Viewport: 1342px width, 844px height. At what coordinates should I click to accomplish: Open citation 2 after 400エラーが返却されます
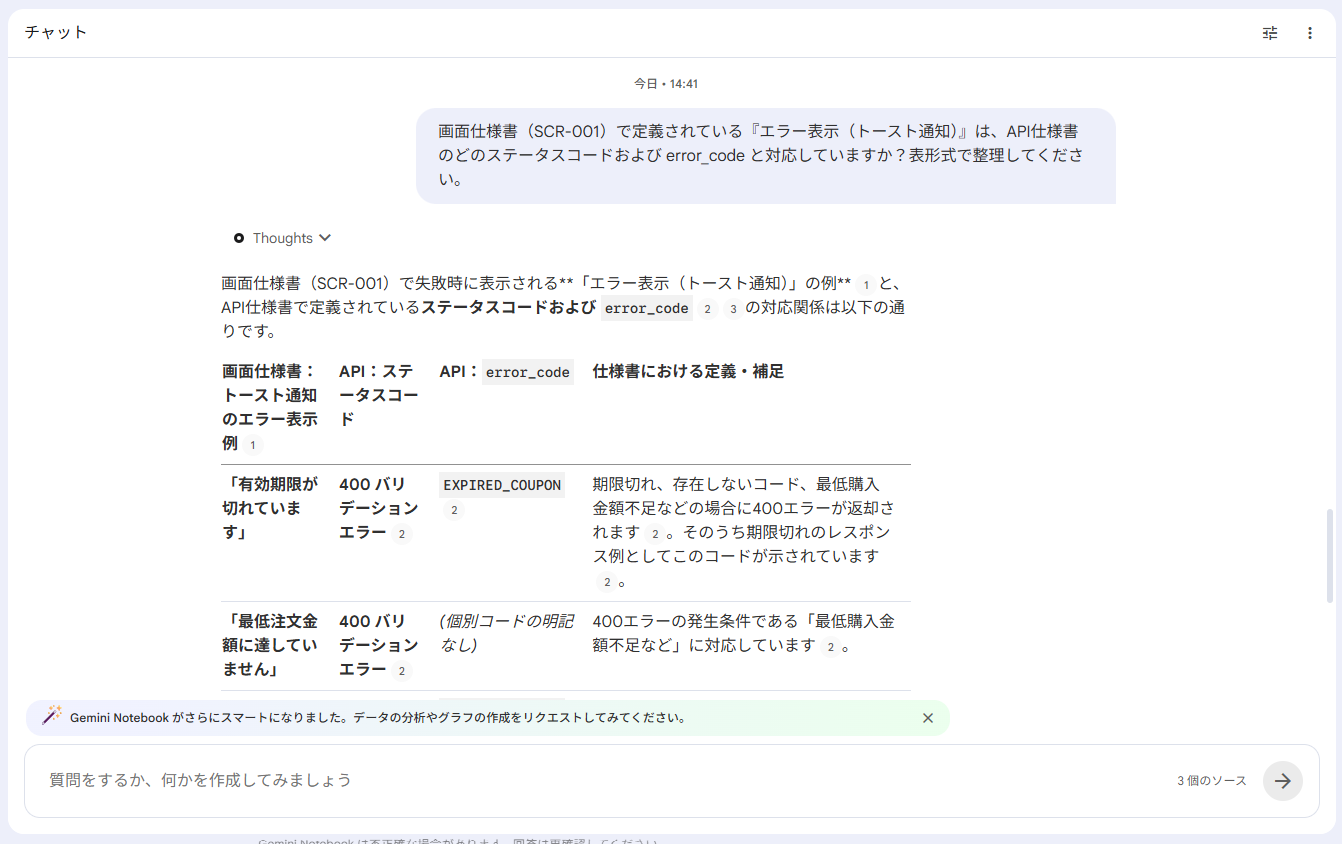tap(655, 534)
